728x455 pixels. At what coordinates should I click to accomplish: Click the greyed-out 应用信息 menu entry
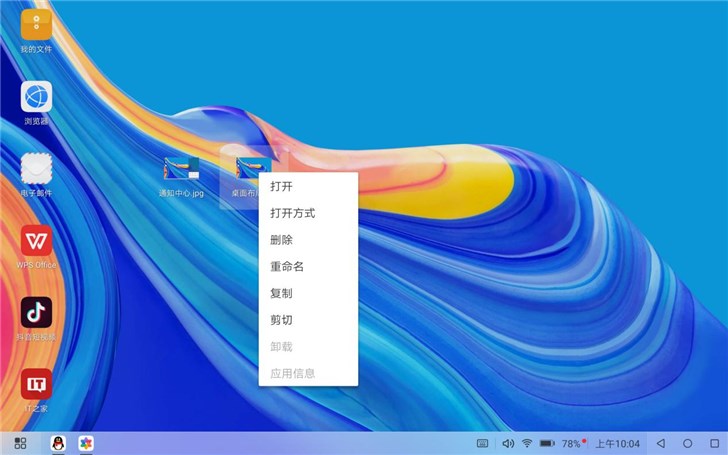click(308, 373)
